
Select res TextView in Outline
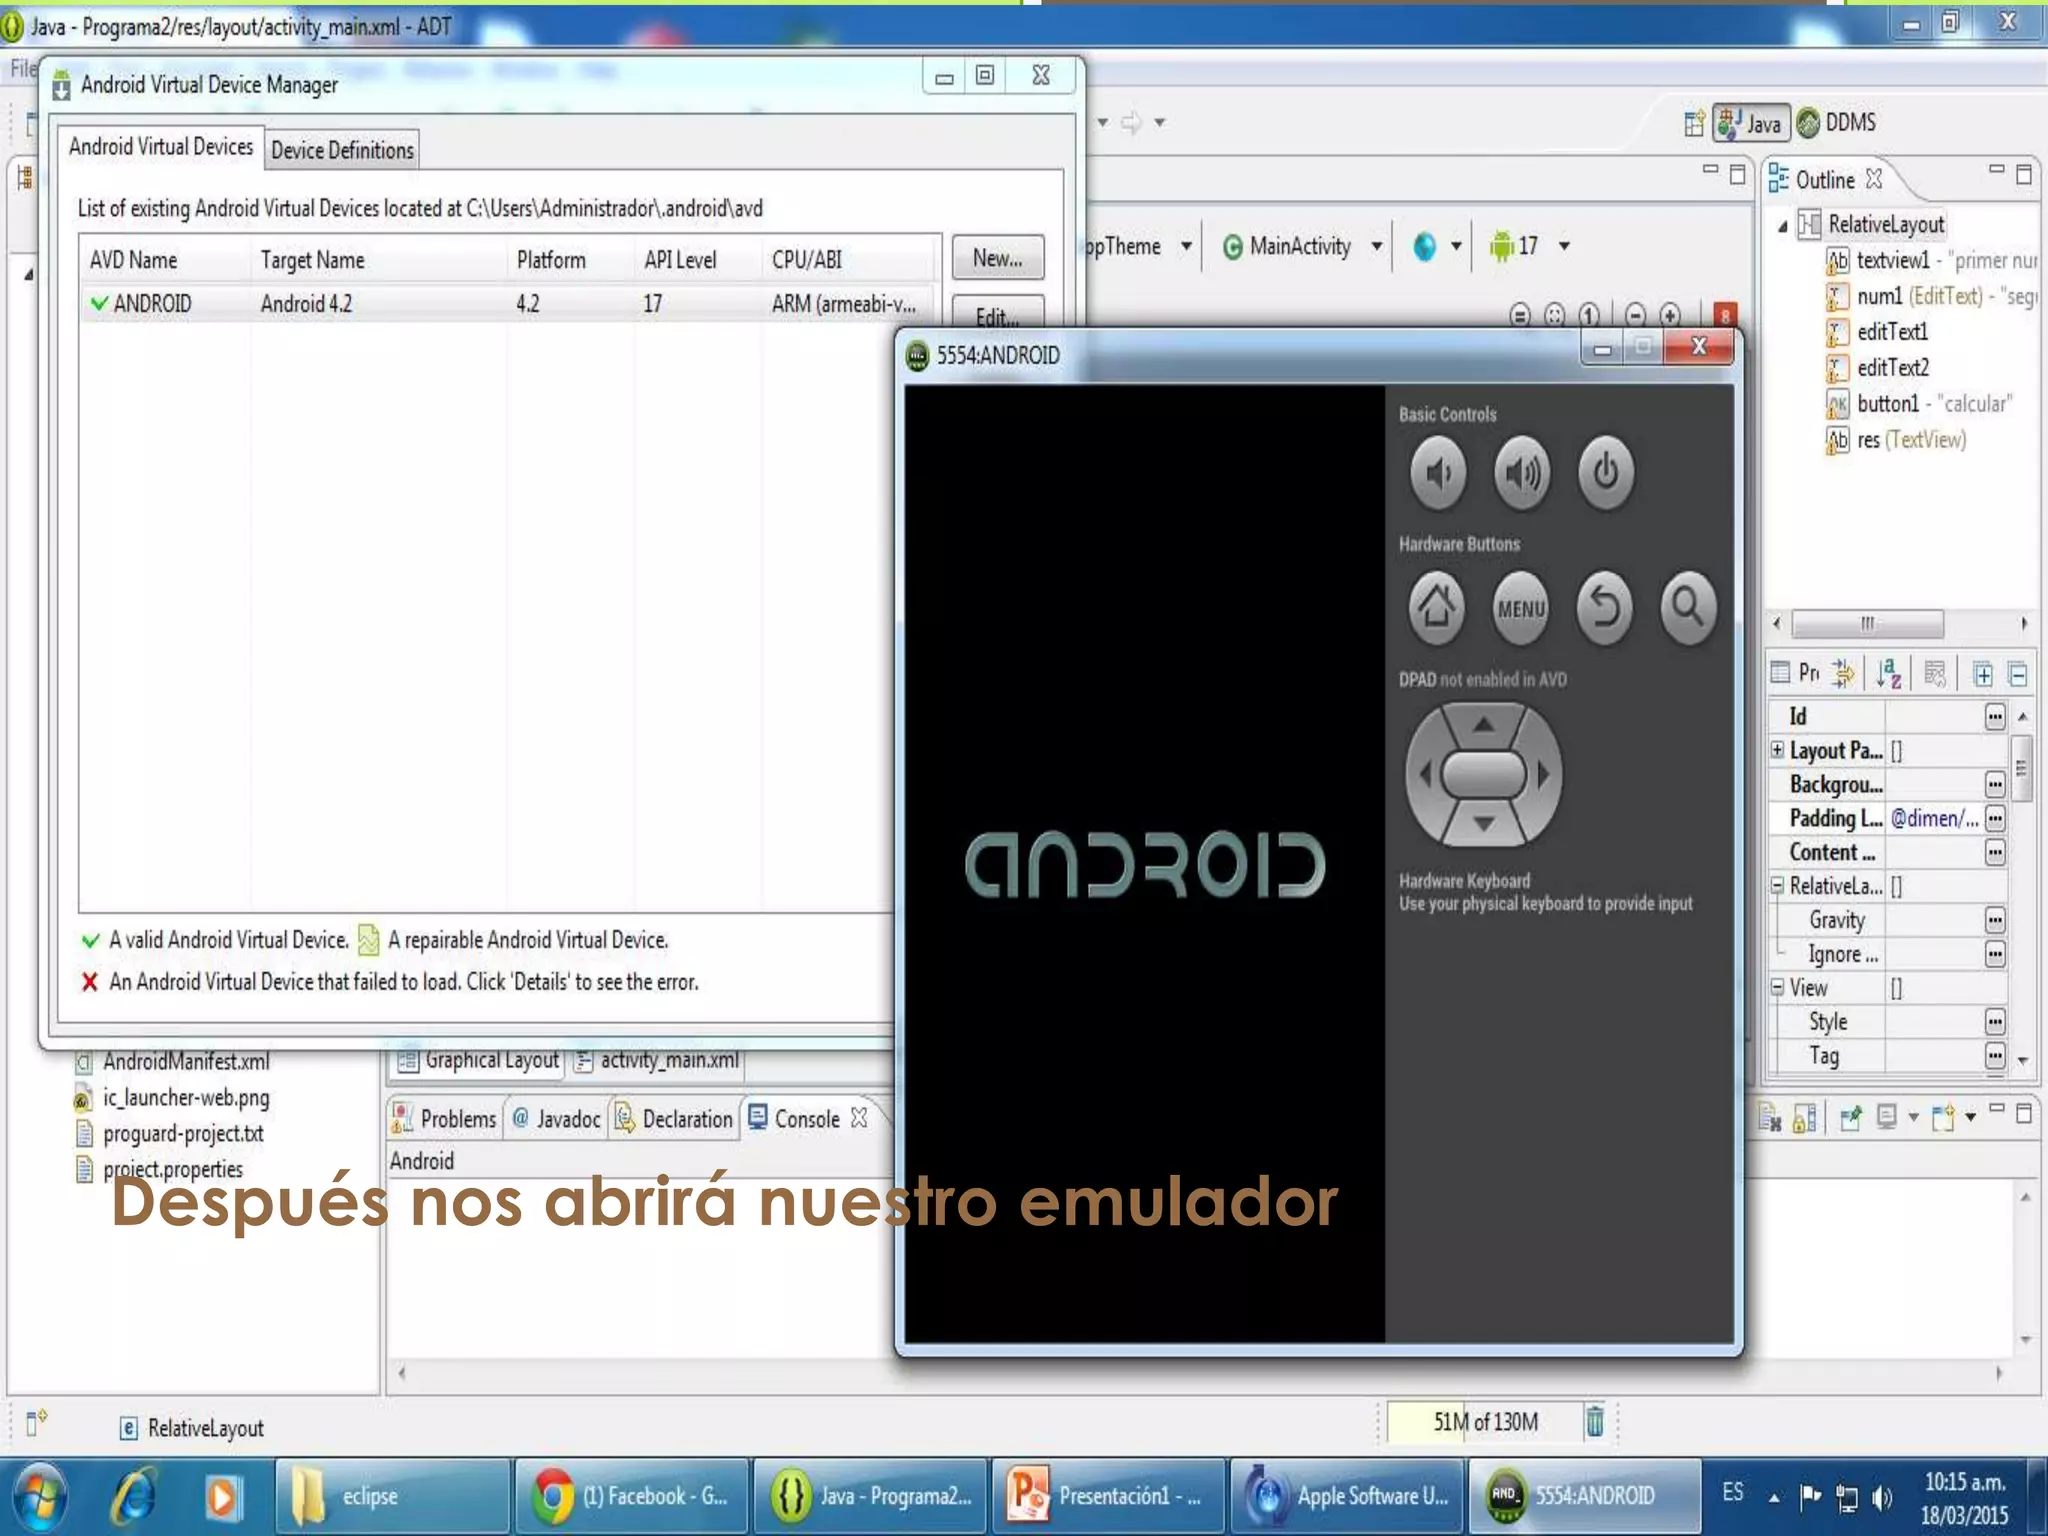(1896, 440)
